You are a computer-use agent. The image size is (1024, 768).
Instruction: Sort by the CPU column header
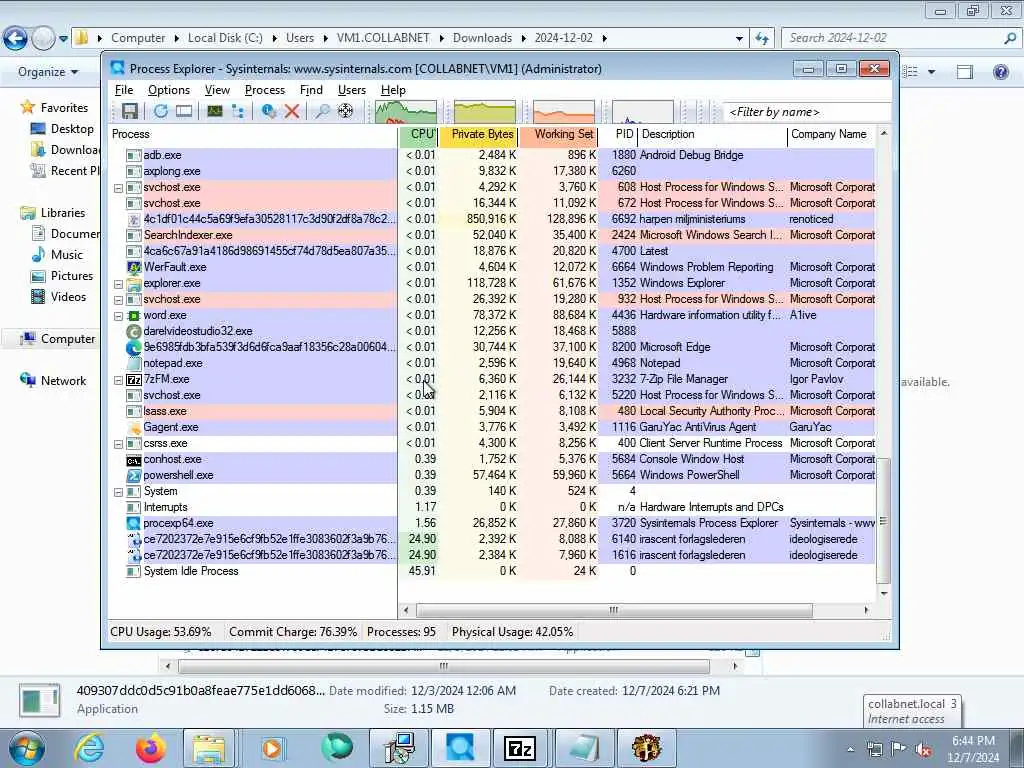418,134
